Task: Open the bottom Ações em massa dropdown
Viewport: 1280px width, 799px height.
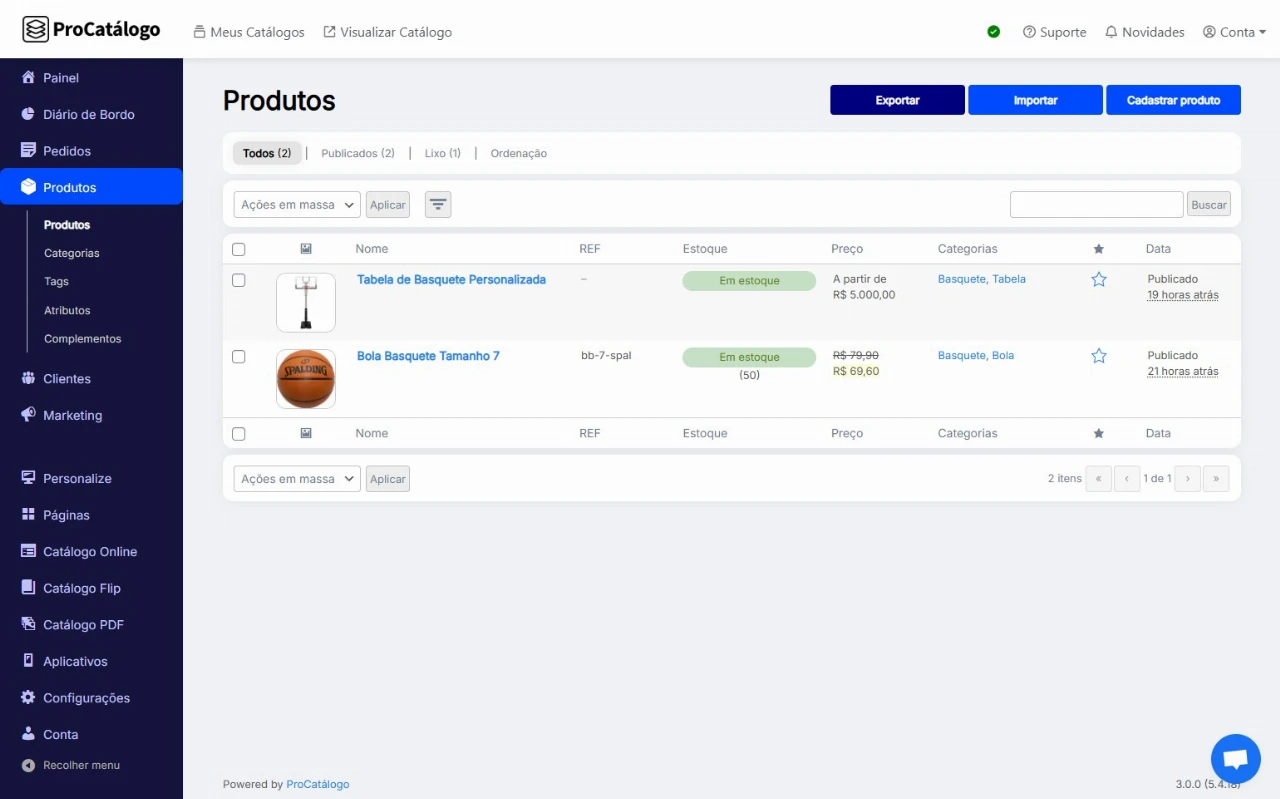Action: [x=297, y=479]
